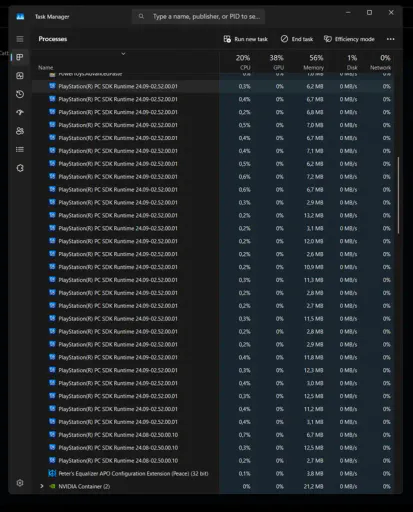The height and width of the screenshot is (512, 413).
Task: Click the 6,8 MB memory cell
Action: click(315, 112)
